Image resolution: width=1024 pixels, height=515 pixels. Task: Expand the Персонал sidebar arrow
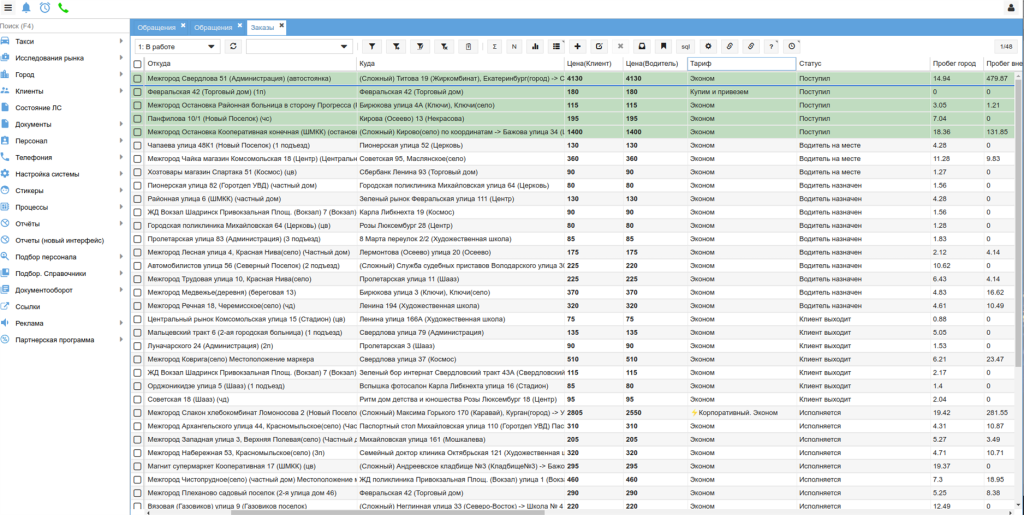(121, 141)
